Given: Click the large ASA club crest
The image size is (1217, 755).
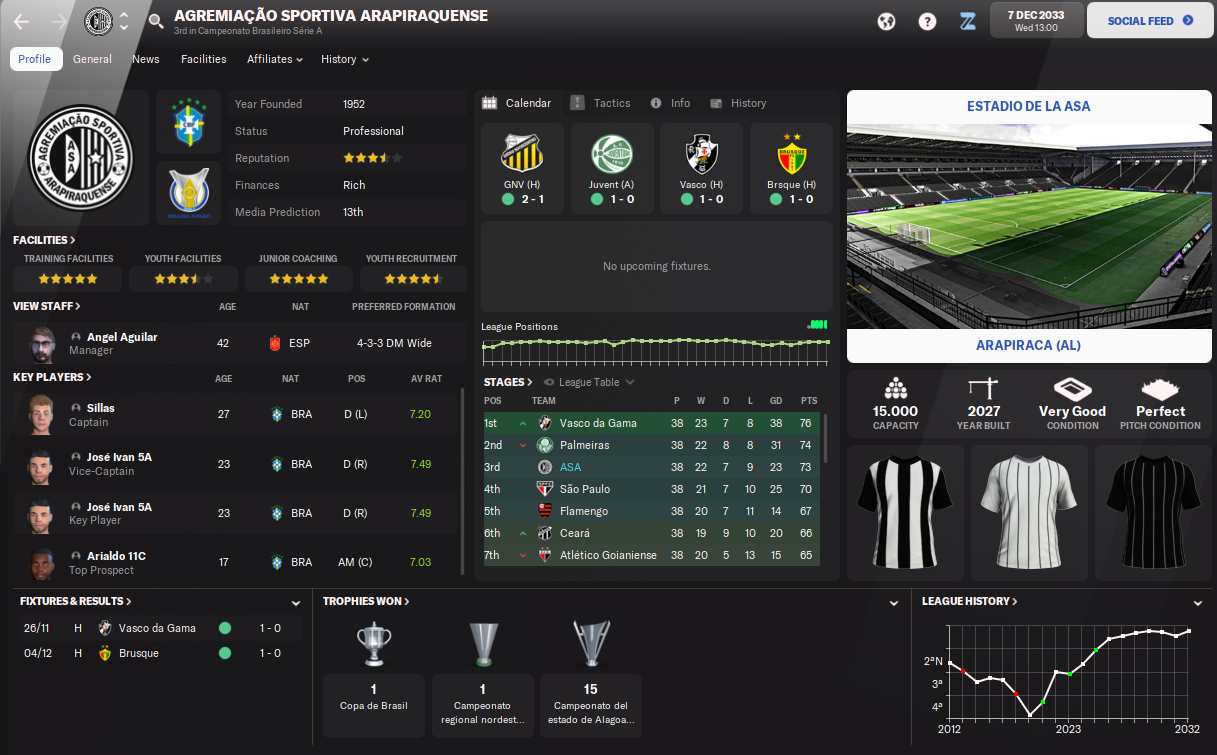Looking at the screenshot, I should coord(80,160).
